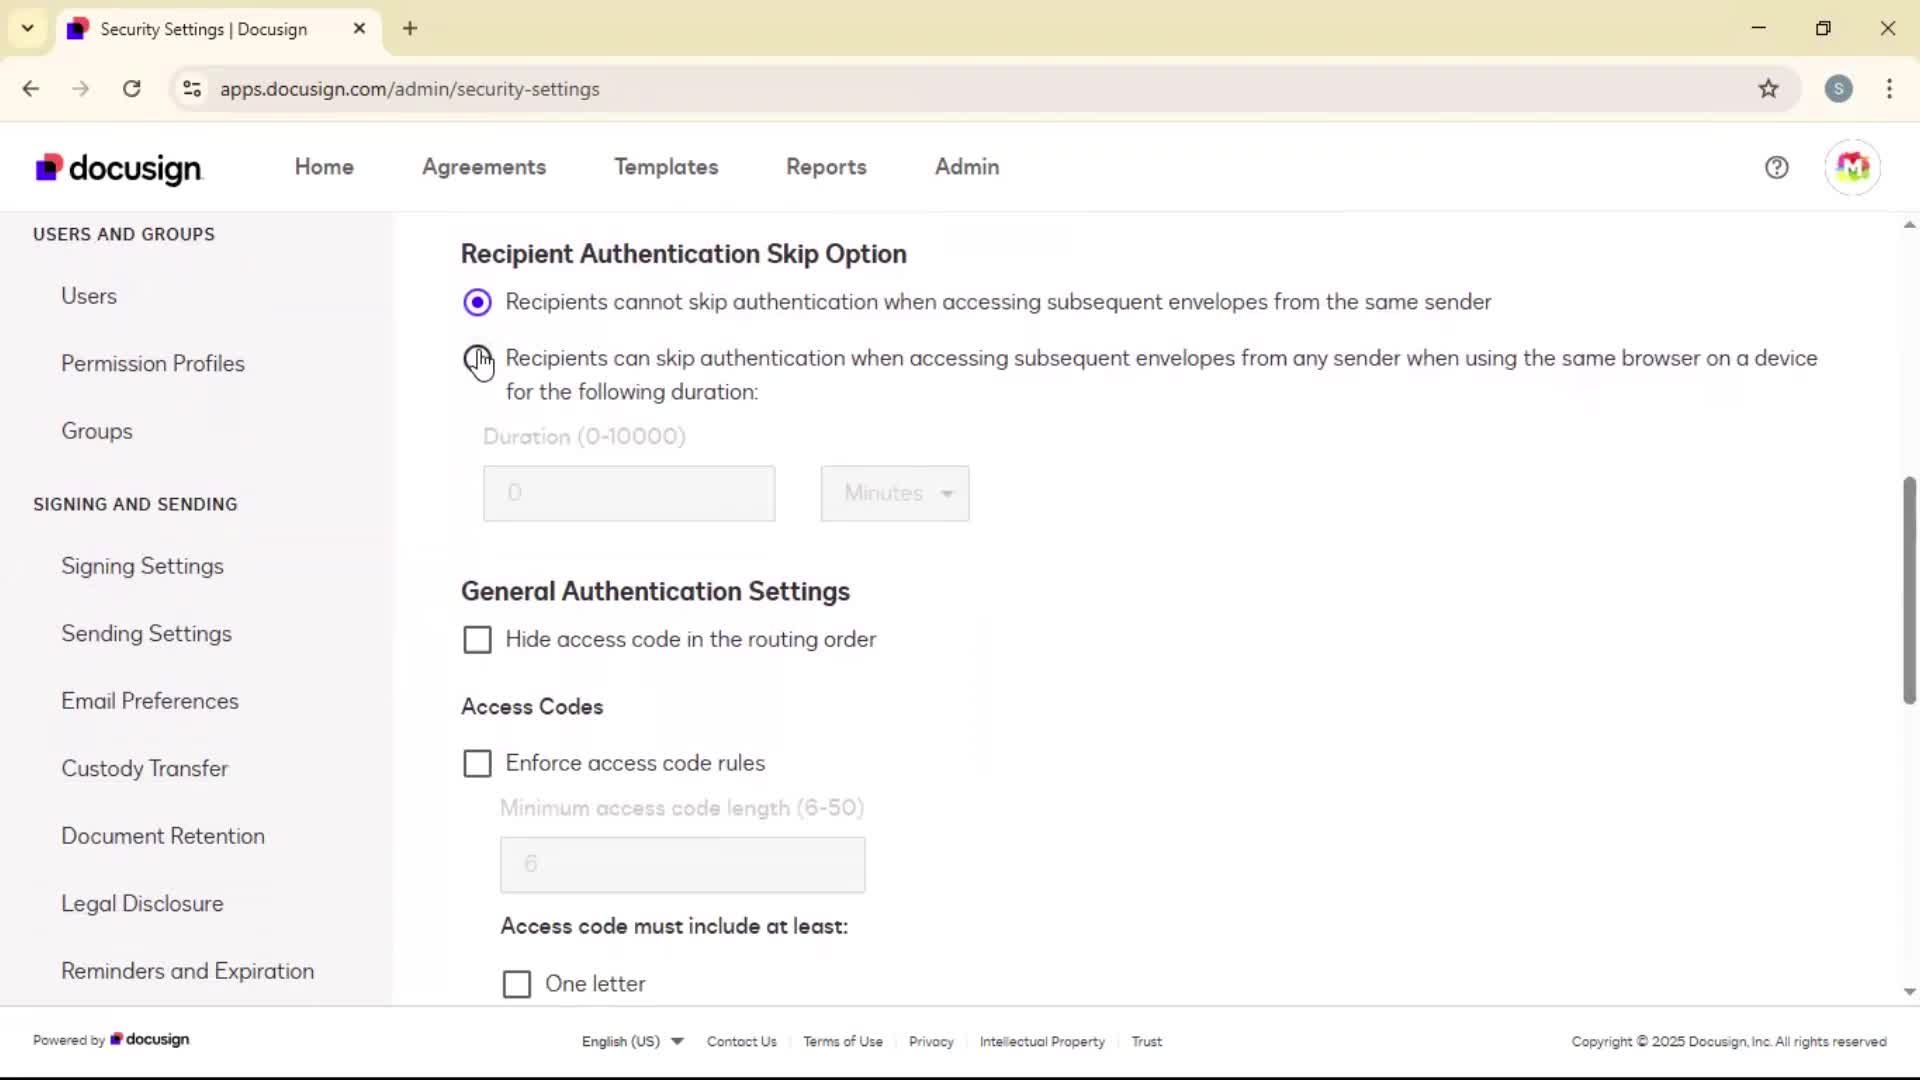Viewport: 1920px width, 1080px height.
Task: Click USERS AND GROUPS heading
Action: 124,234
